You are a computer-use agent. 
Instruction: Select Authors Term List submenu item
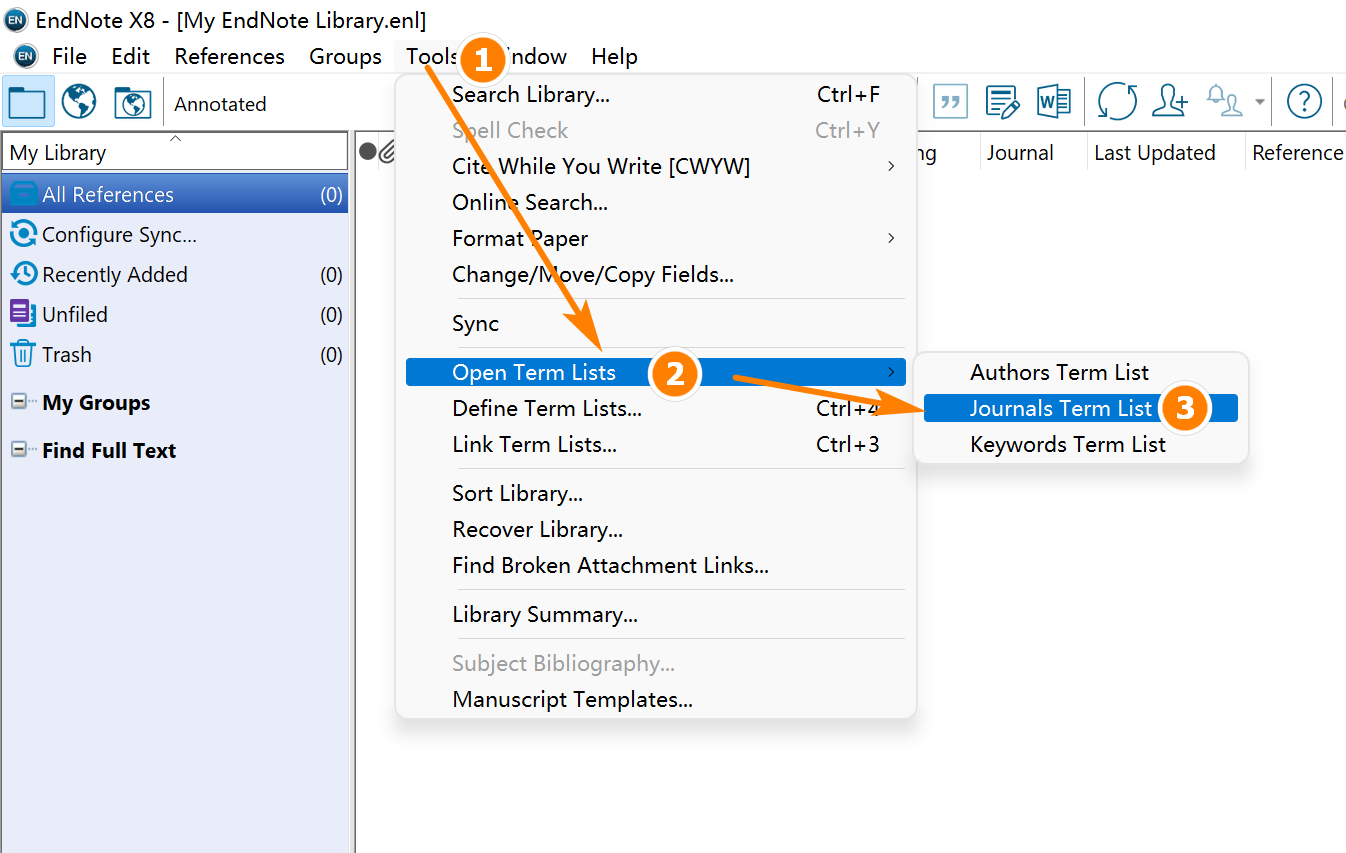[1081, 372]
